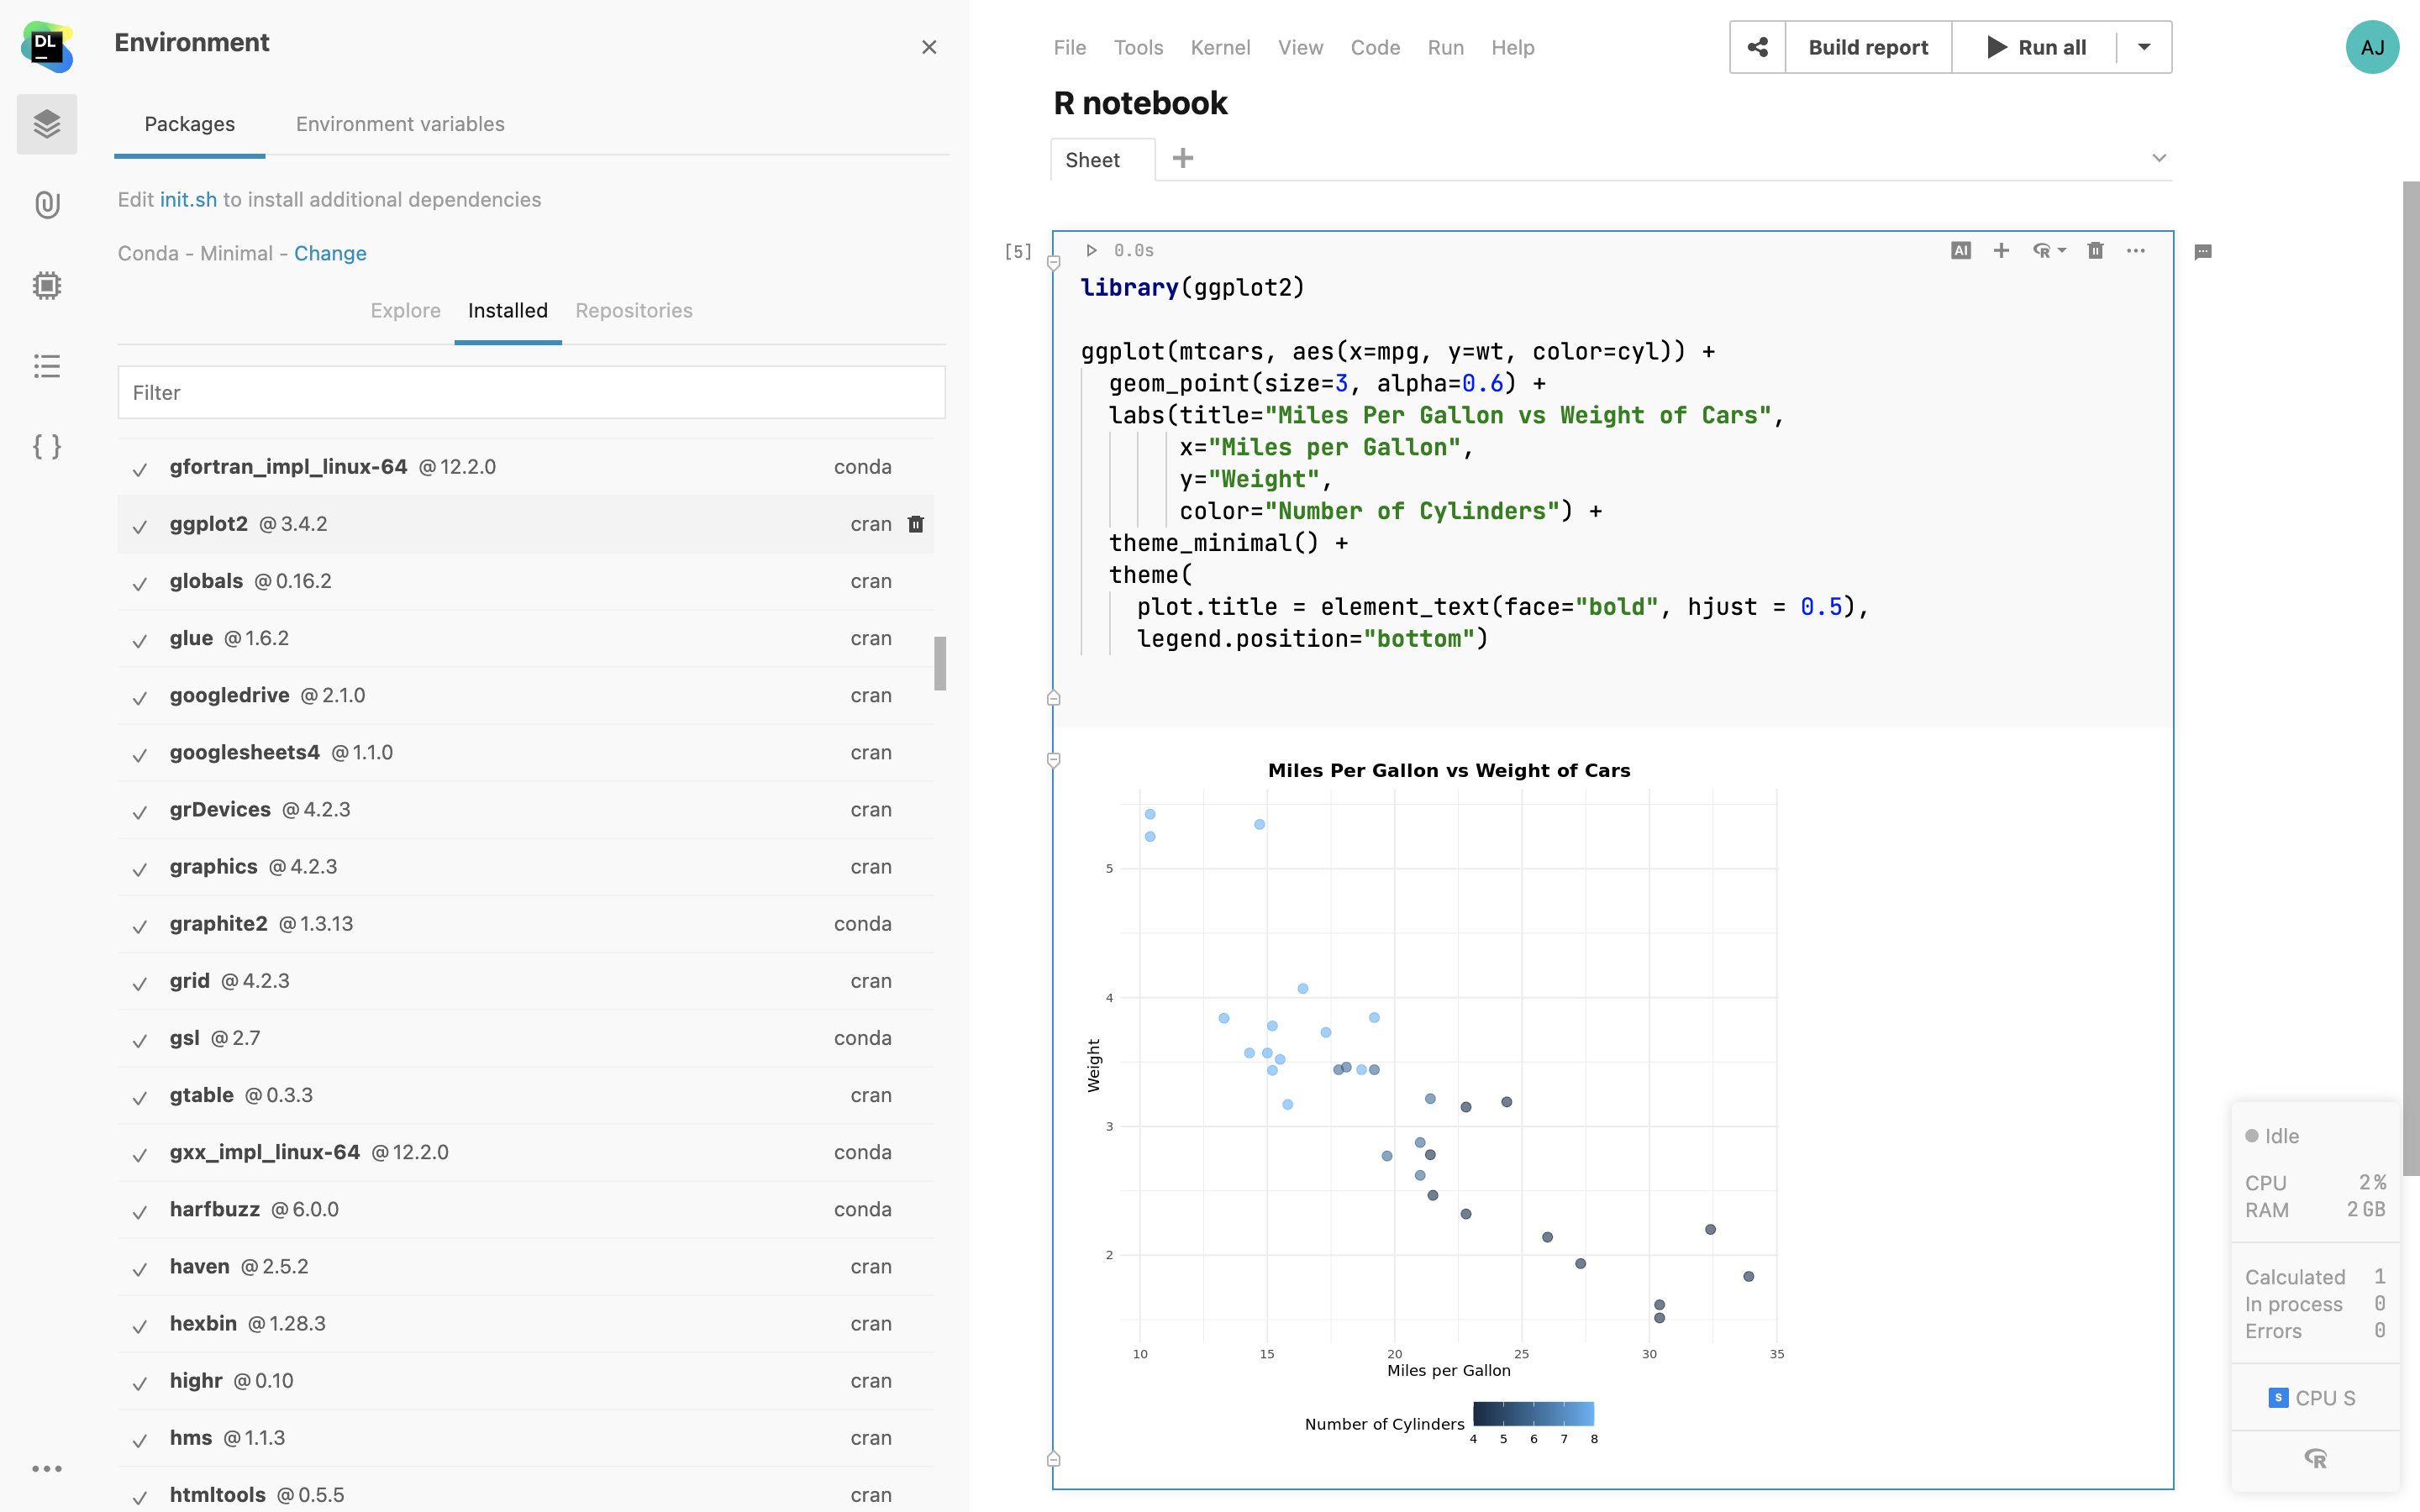
Task: Filter packages using search input field
Action: (531, 391)
